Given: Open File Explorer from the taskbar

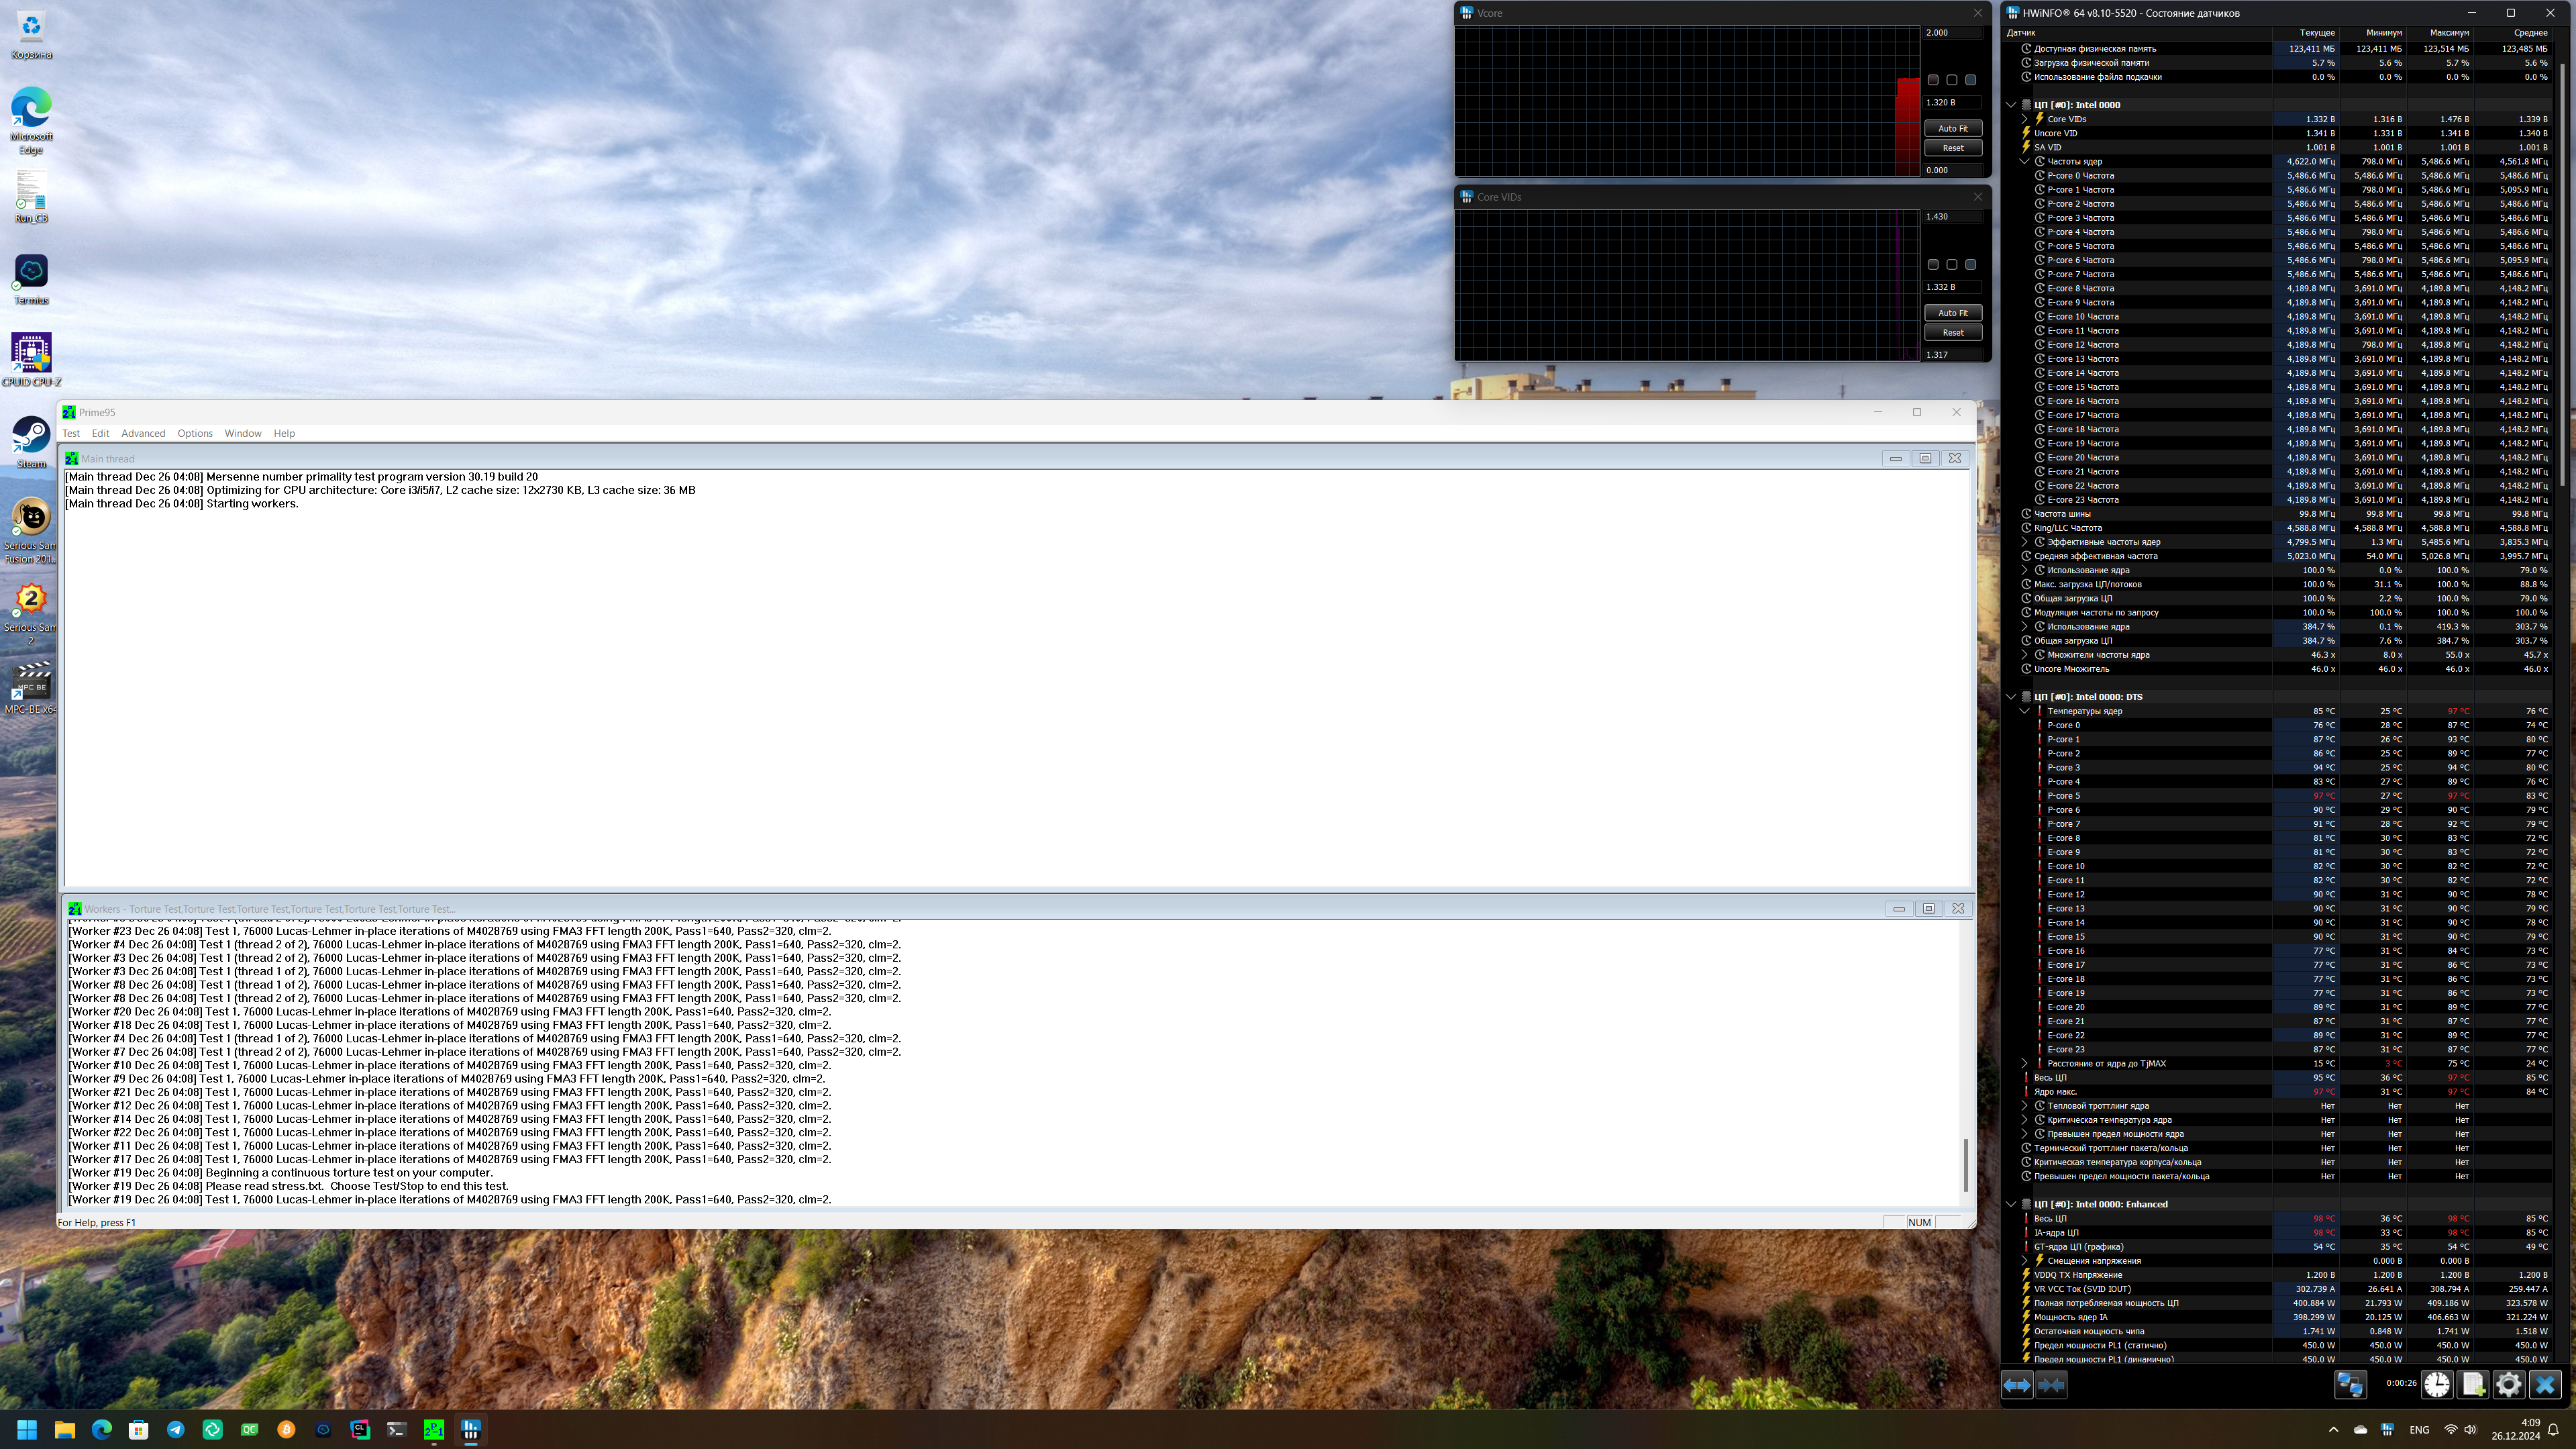Looking at the screenshot, I should 65,1430.
